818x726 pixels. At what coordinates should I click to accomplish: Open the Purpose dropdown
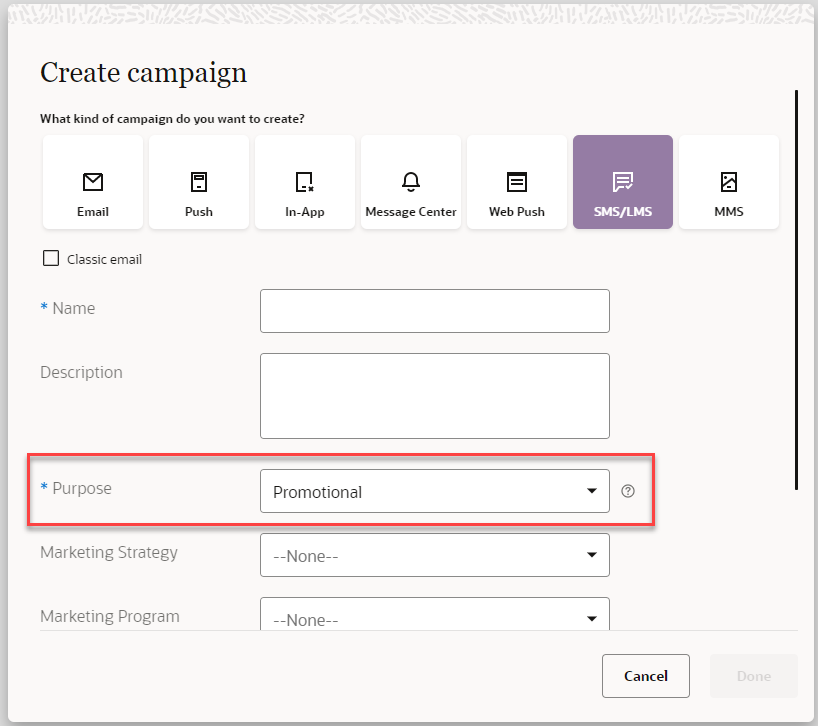pyautogui.click(x=434, y=491)
